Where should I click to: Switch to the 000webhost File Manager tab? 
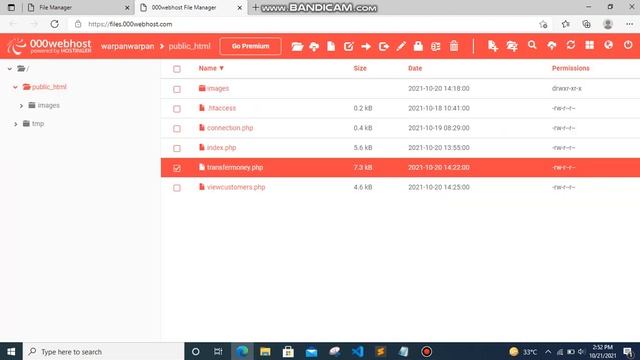191,7
